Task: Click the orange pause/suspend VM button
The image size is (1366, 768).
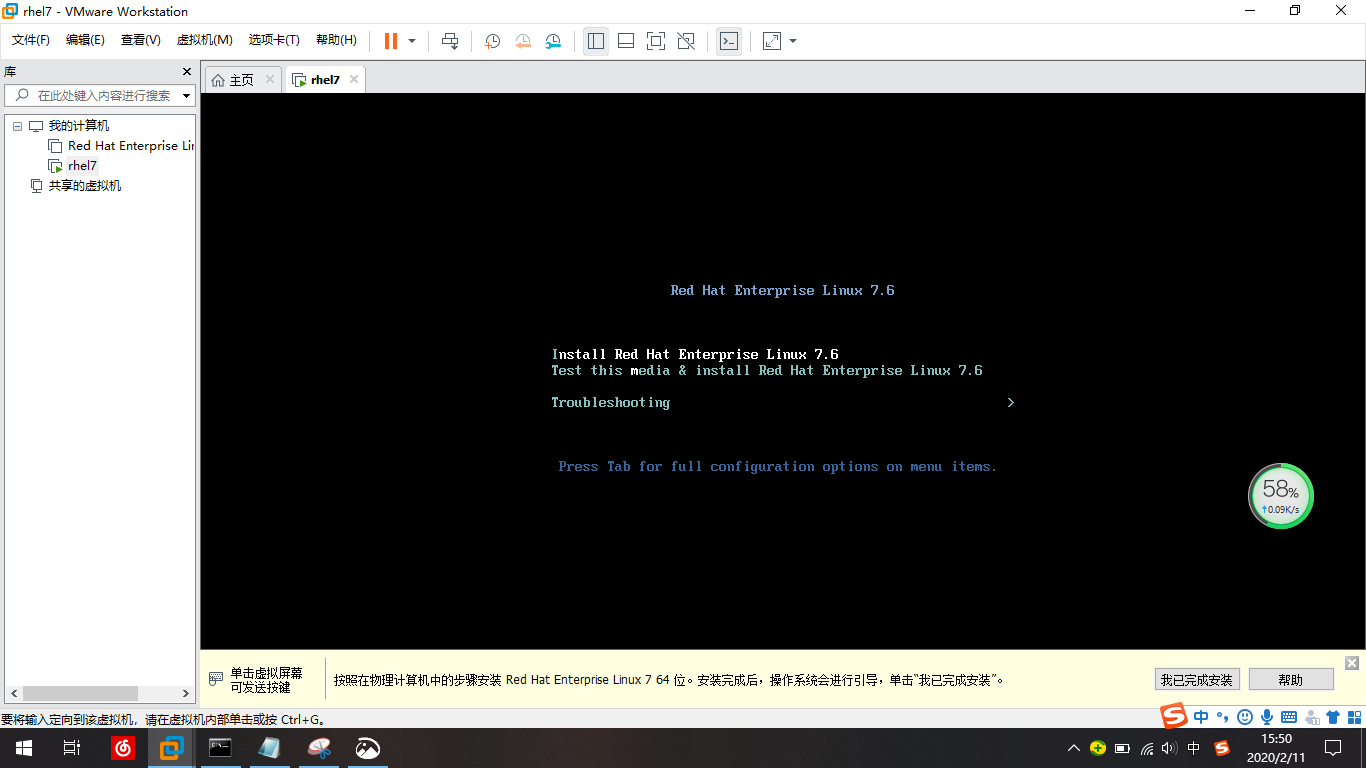Action: tap(390, 41)
